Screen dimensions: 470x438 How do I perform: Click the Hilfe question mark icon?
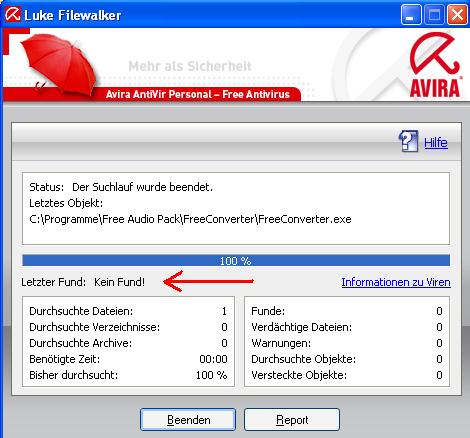408,141
